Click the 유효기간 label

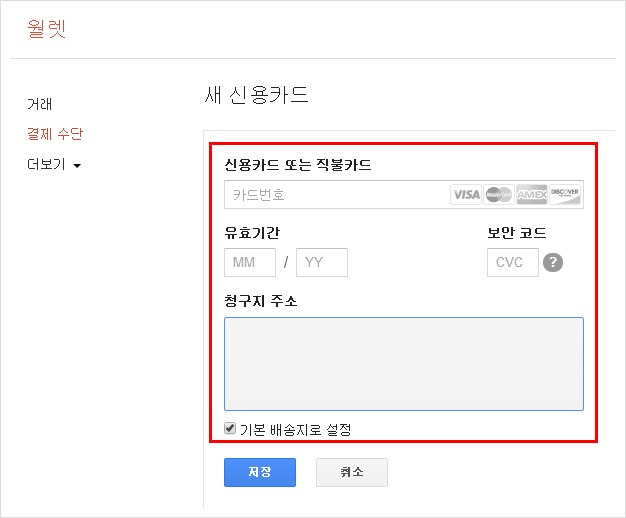coord(252,232)
